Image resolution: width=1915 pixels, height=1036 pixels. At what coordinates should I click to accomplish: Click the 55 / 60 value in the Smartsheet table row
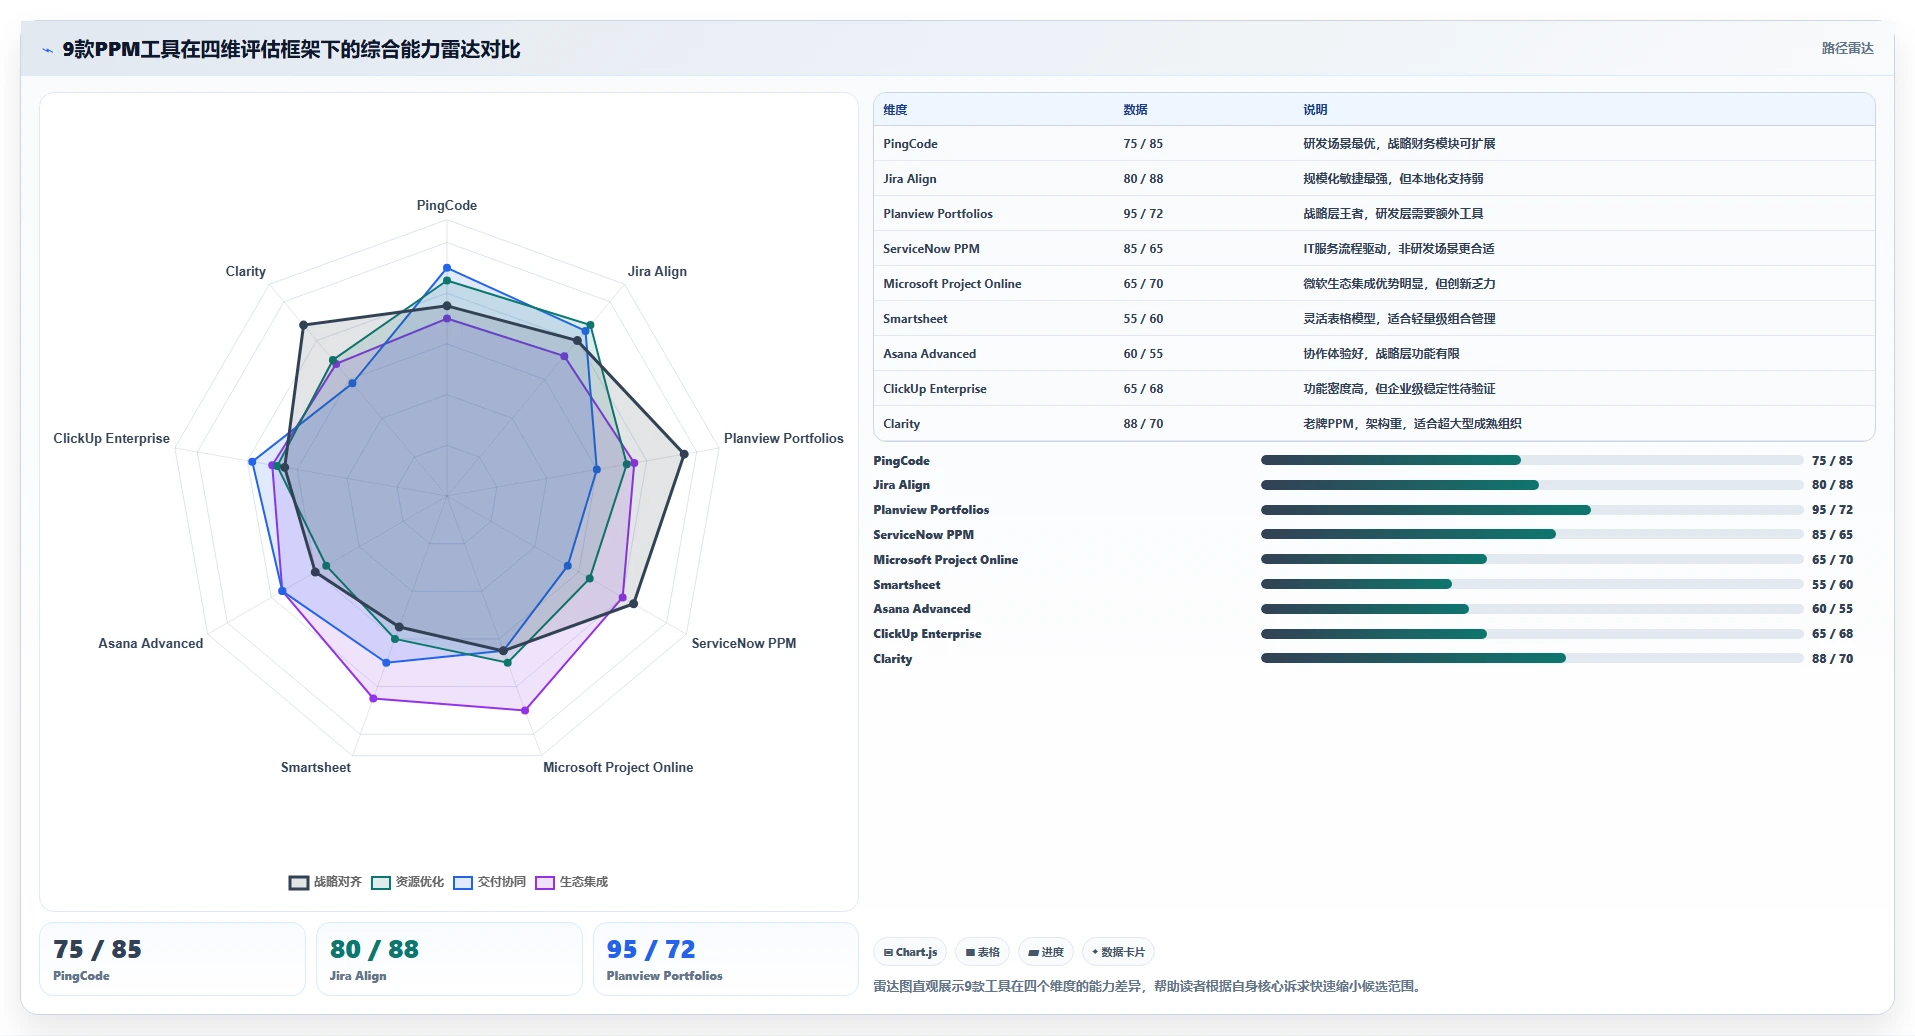click(1143, 319)
